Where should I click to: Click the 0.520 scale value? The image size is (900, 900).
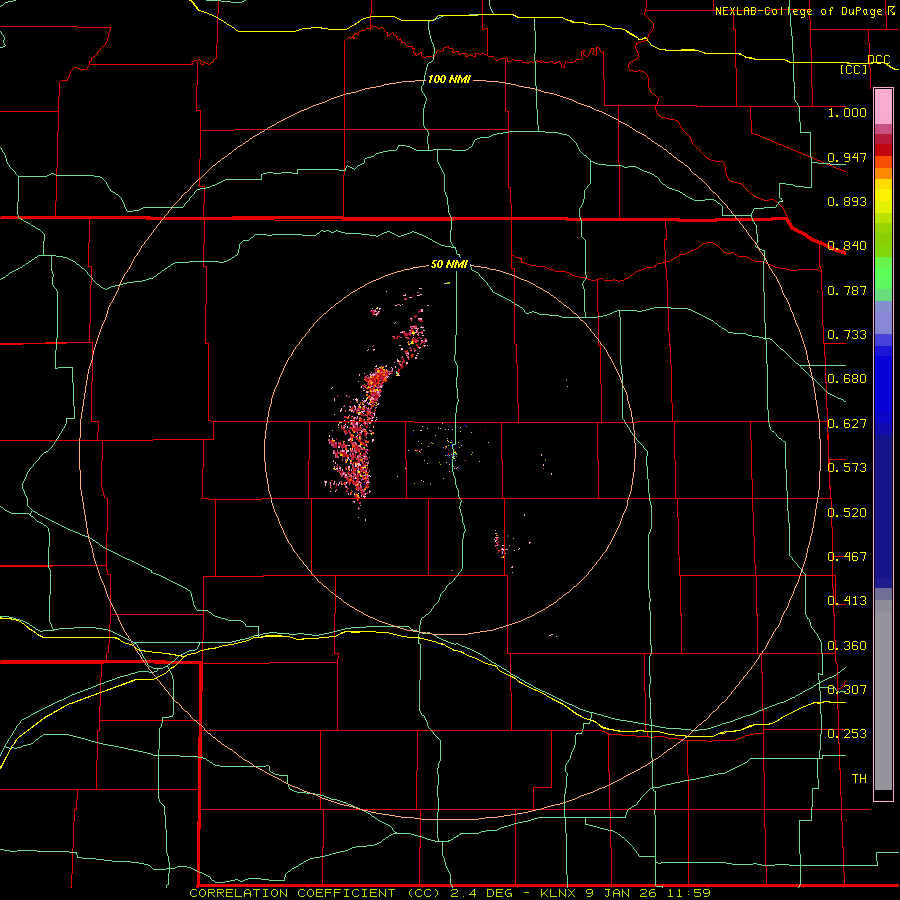pyautogui.click(x=847, y=513)
